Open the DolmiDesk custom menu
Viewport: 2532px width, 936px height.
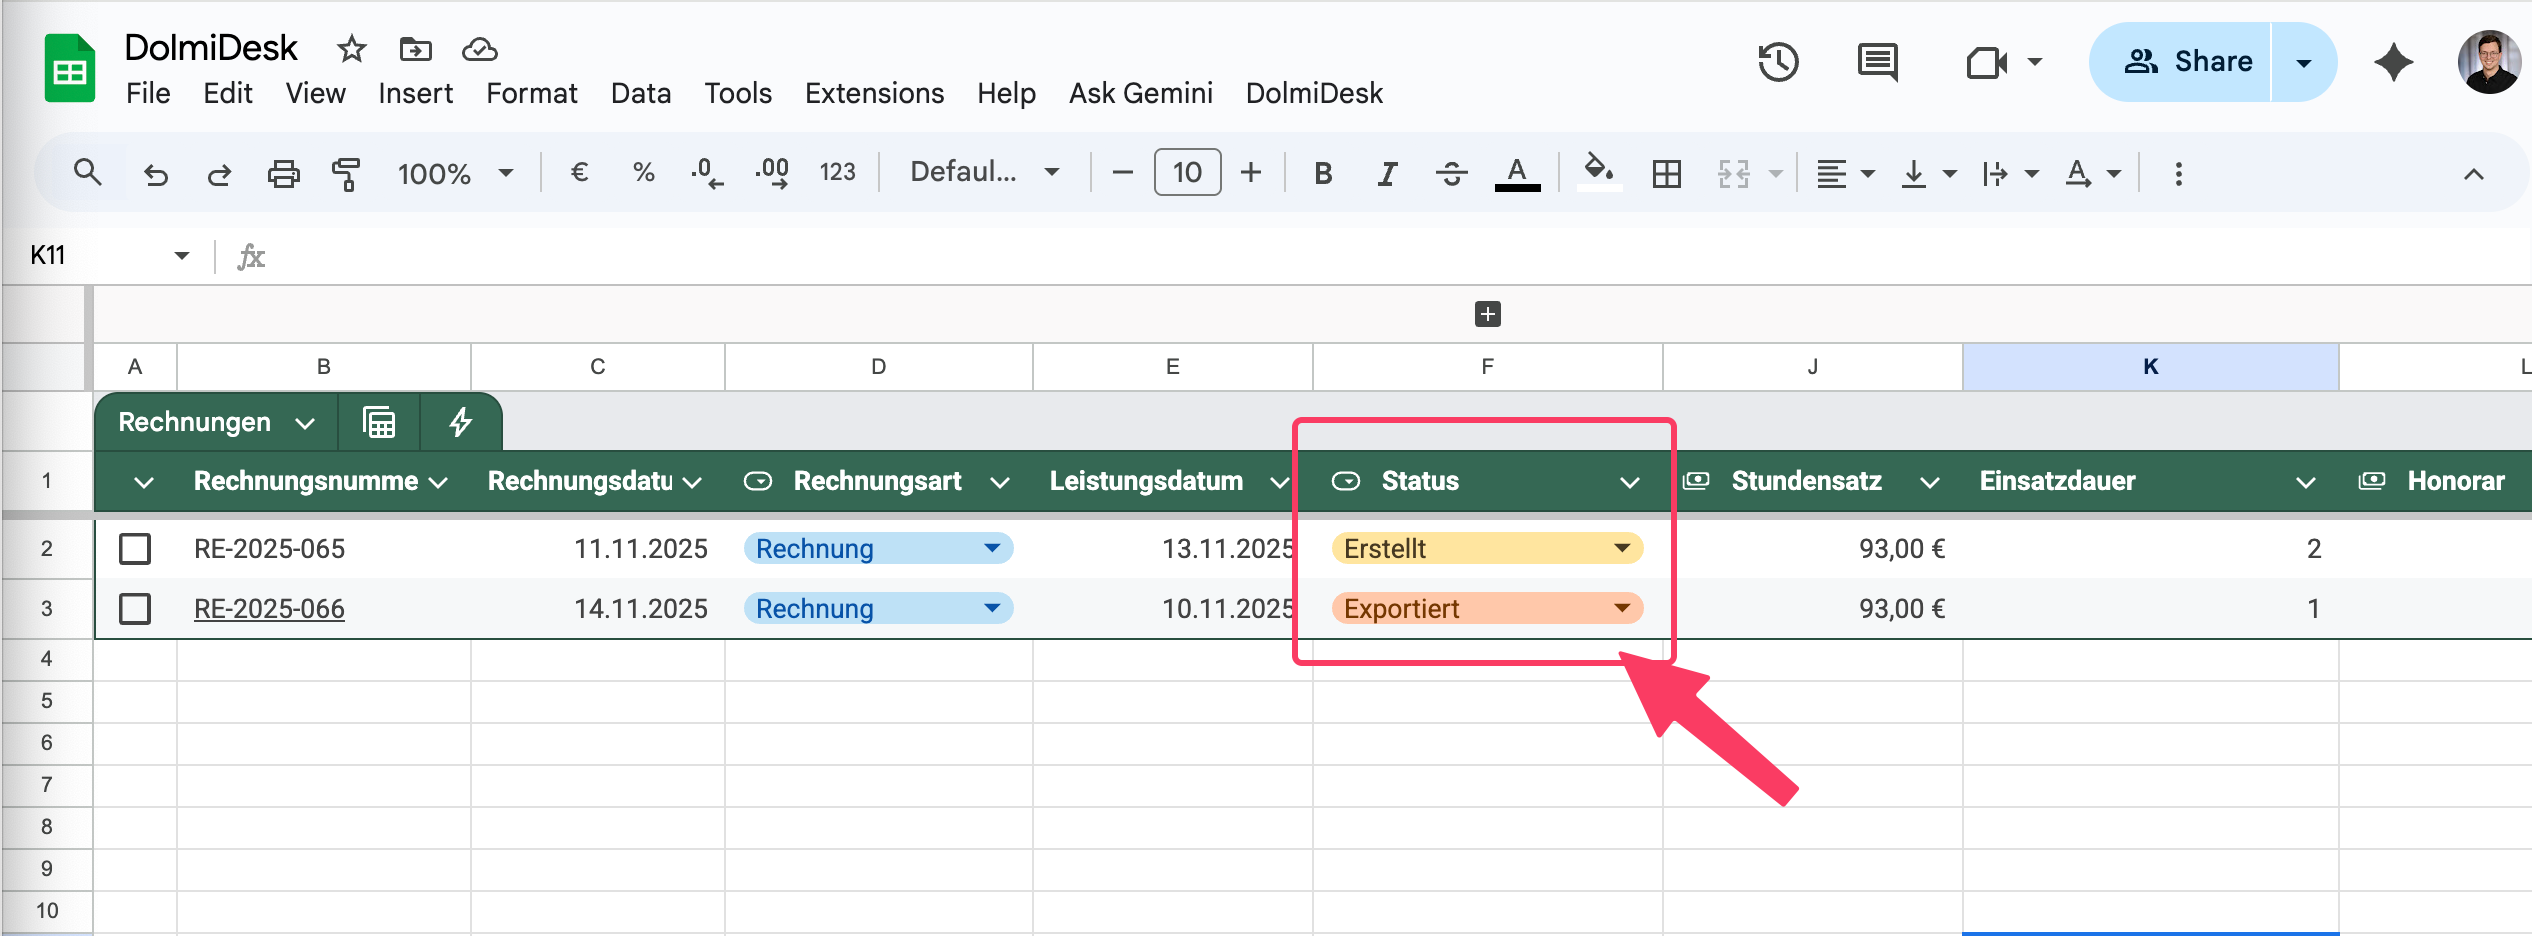pyautogui.click(x=1314, y=93)
